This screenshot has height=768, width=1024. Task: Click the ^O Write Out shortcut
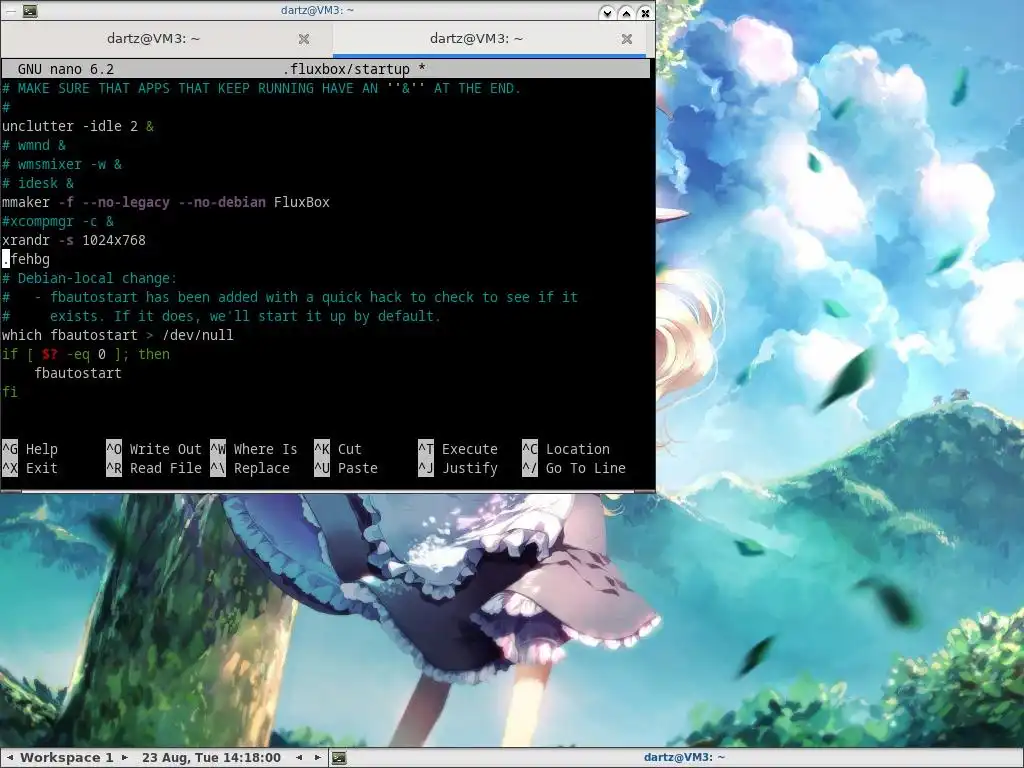(154, 449)
